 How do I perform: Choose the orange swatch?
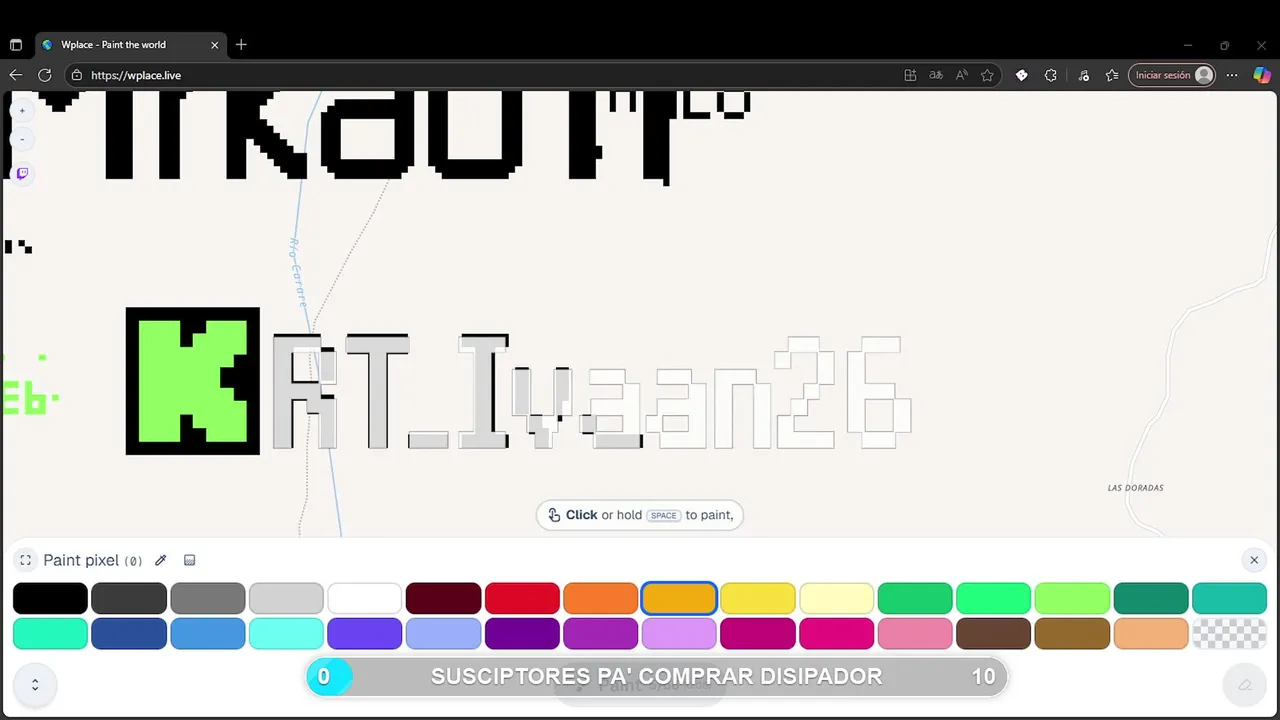pyautogui.click(x=601, y=598)
